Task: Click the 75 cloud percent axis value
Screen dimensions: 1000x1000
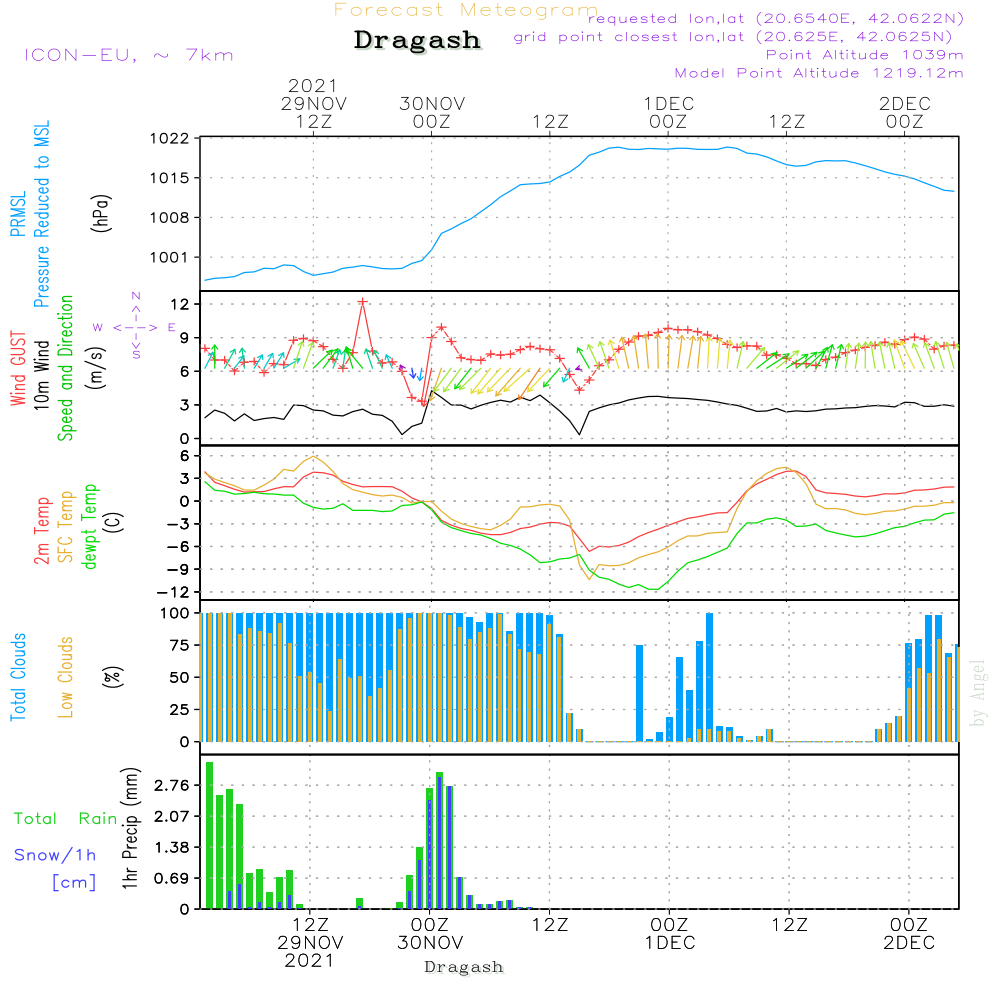Action: click(x=180, y=645)
